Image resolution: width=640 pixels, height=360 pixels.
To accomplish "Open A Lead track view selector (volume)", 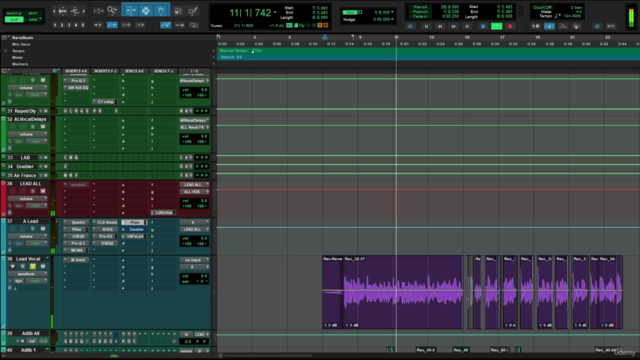I will (x=27, y=236).
